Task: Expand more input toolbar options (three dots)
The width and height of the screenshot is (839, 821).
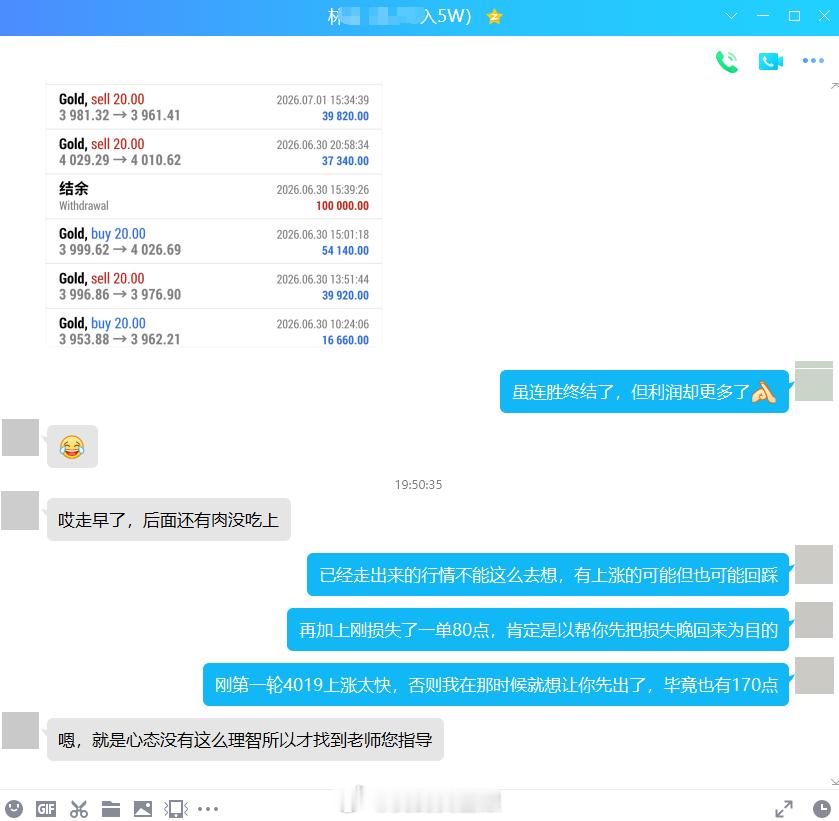Action: pos(208,808)
